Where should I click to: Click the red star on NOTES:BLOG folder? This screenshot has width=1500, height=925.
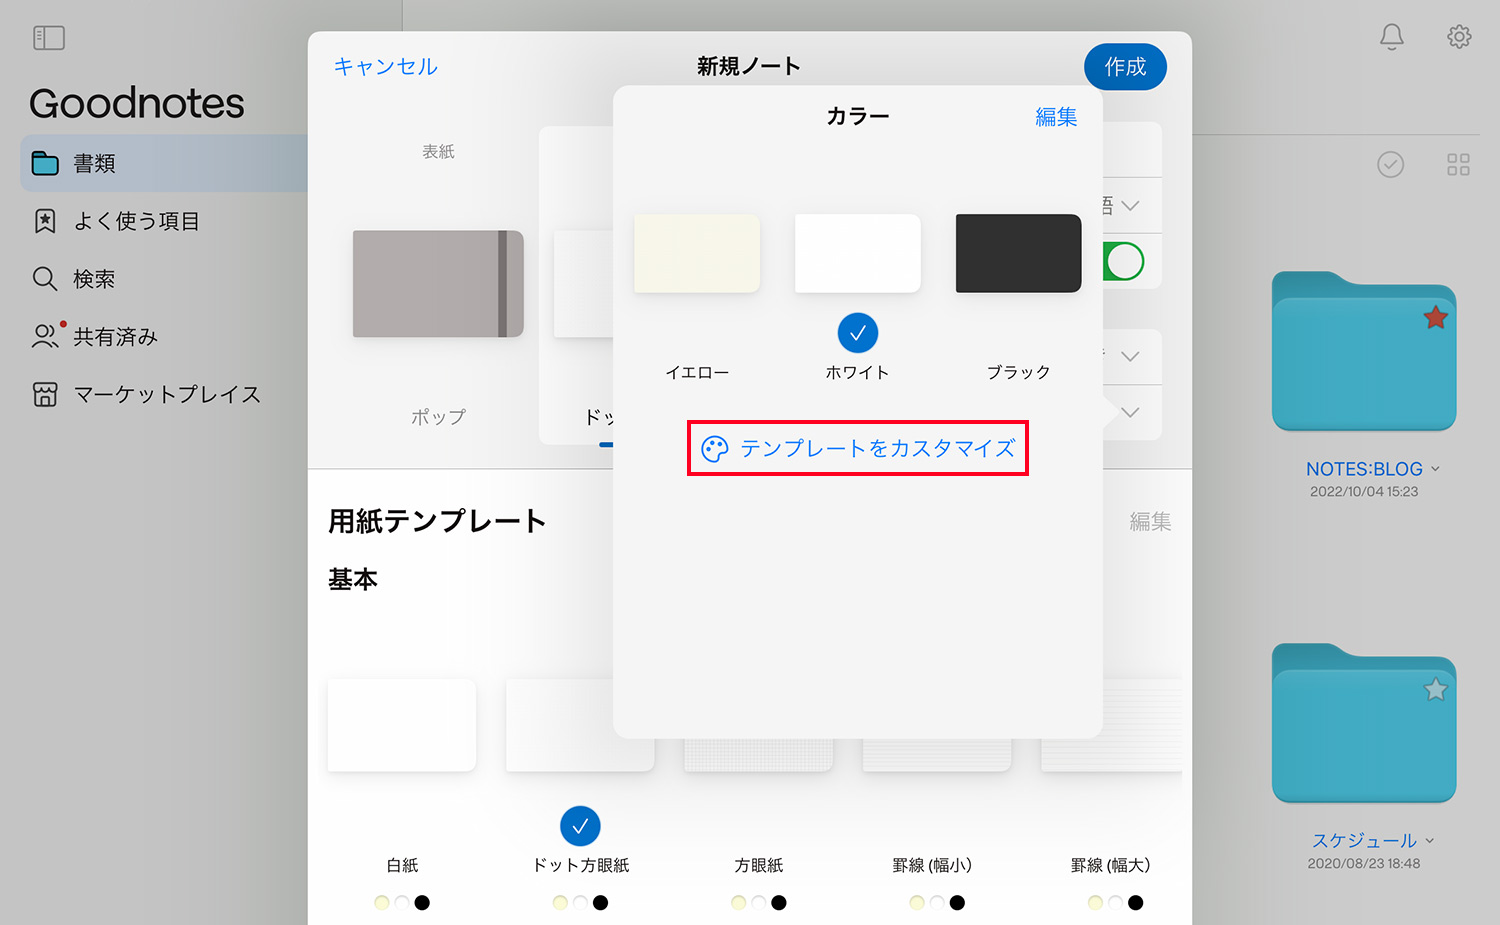point(1435,317)
